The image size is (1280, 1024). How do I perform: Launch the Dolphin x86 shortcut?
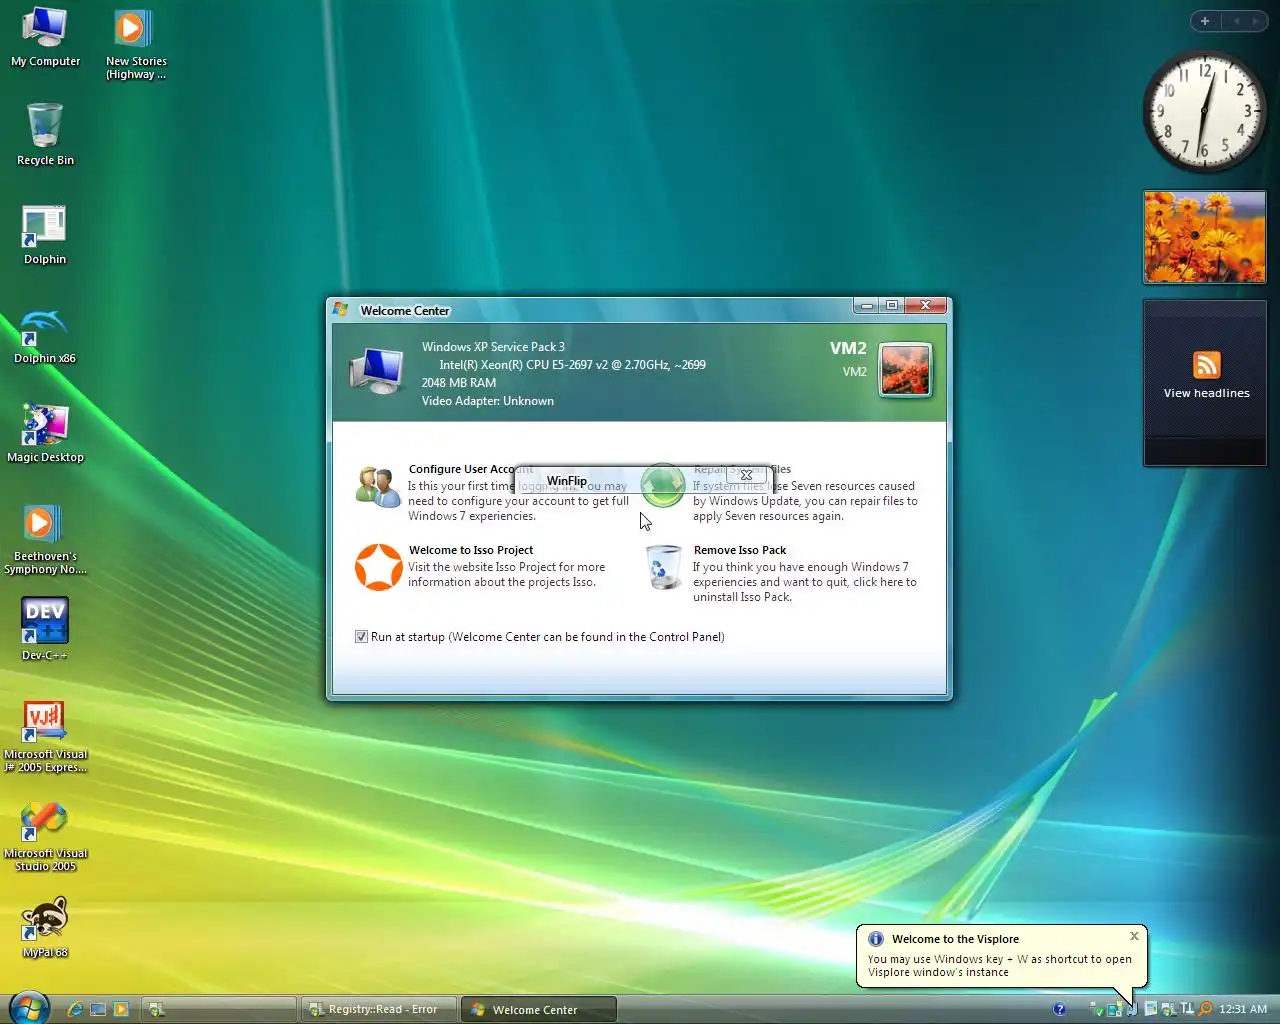pyautogui.click(x=45, y=334)
